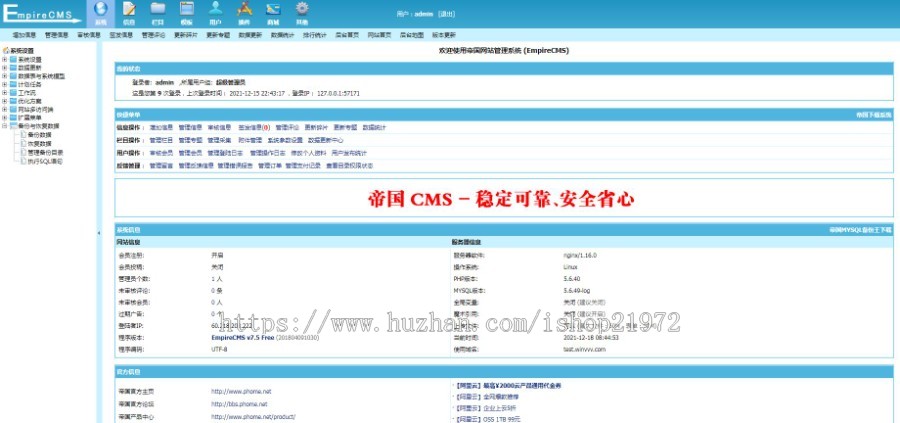Expand the 系统设置 folder node

[x=5, y=59]
